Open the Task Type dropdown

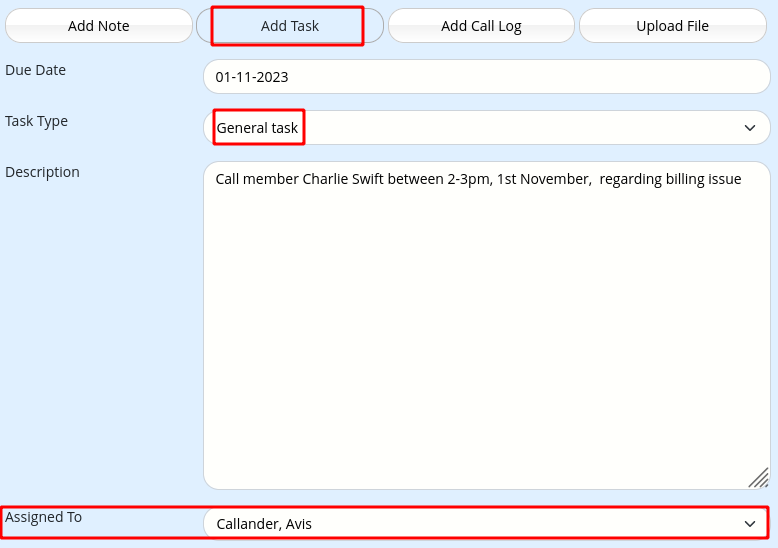486,128
